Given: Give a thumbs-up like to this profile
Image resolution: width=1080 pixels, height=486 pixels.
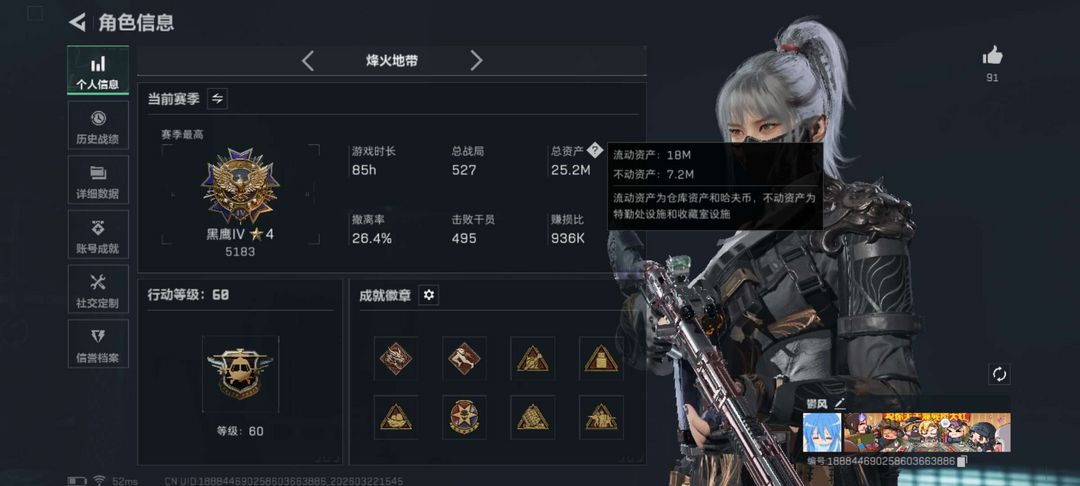Looking at the screenshot, I should point(992,55).
